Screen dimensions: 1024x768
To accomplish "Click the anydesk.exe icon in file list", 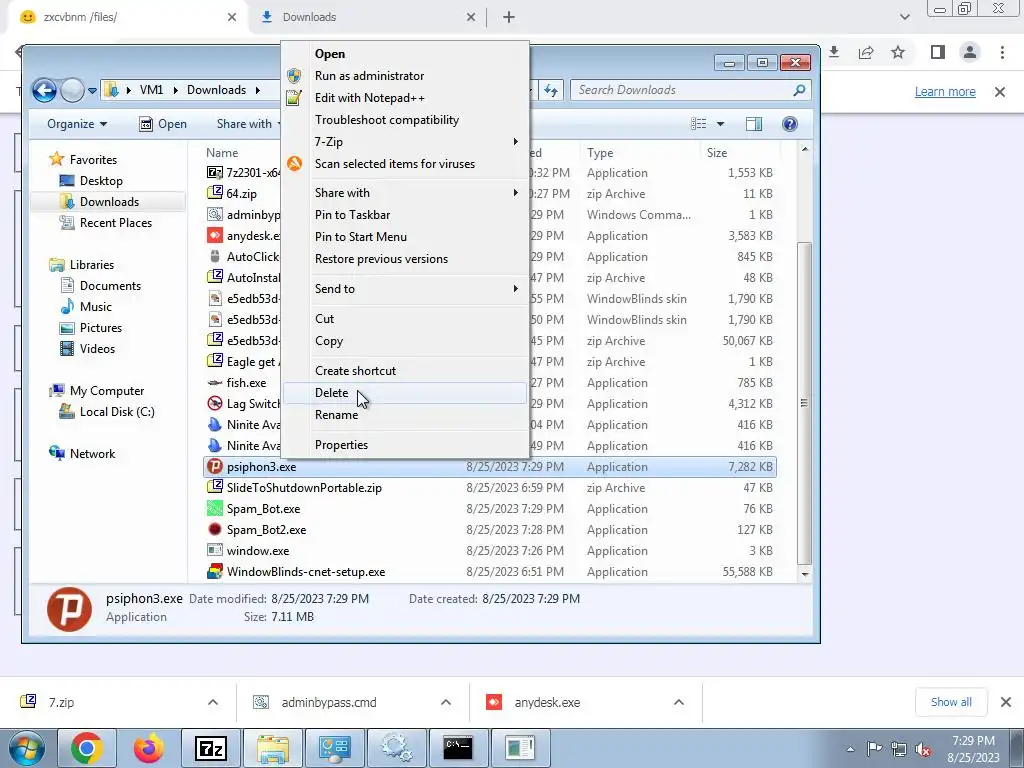I will pos(214,236).
